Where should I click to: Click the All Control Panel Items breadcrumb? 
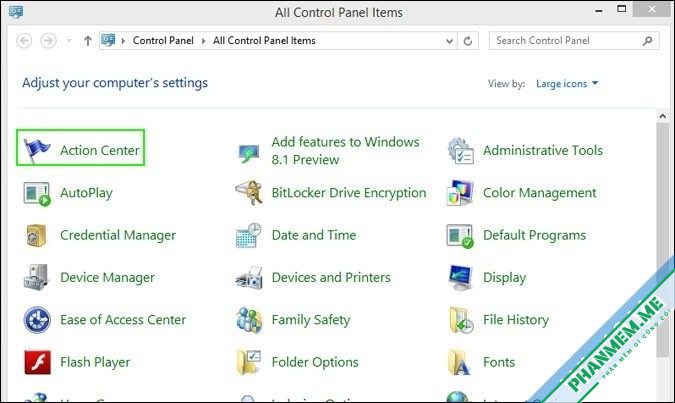point(264,40)
